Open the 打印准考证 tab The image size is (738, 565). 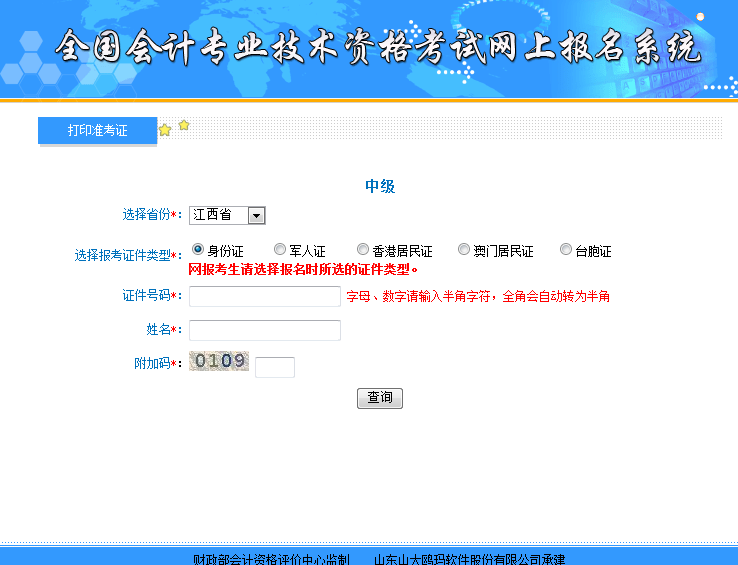[97, 131]
